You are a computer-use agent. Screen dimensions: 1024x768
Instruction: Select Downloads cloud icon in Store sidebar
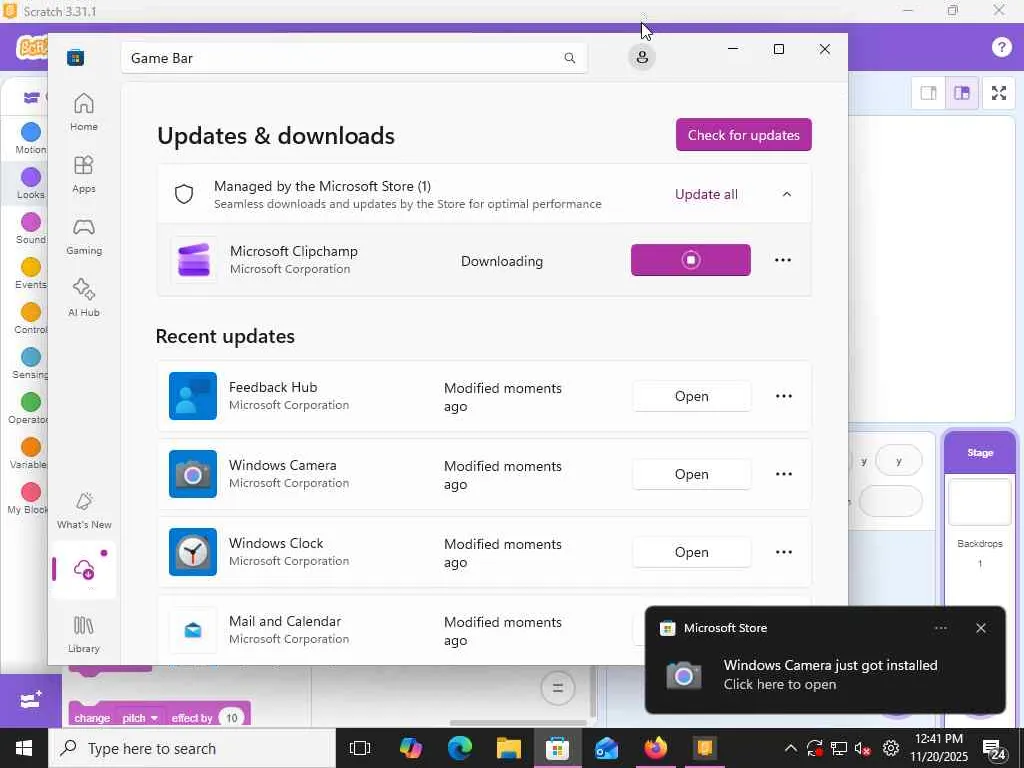point(84,569)
